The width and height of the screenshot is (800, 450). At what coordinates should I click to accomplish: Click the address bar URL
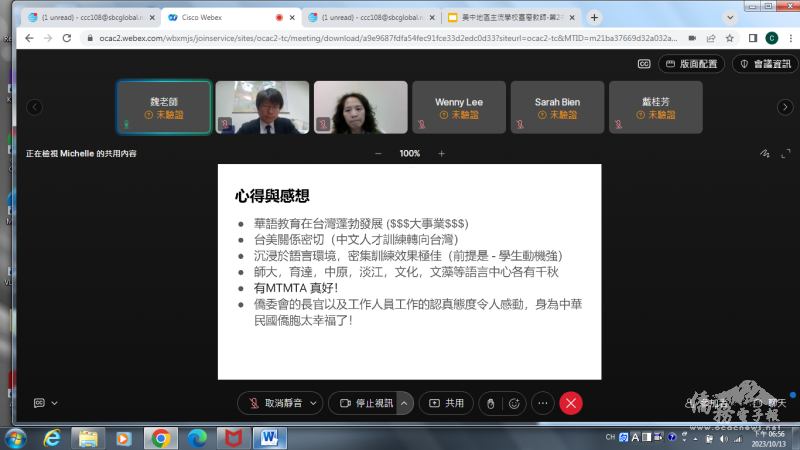click(x=388, y=38)
